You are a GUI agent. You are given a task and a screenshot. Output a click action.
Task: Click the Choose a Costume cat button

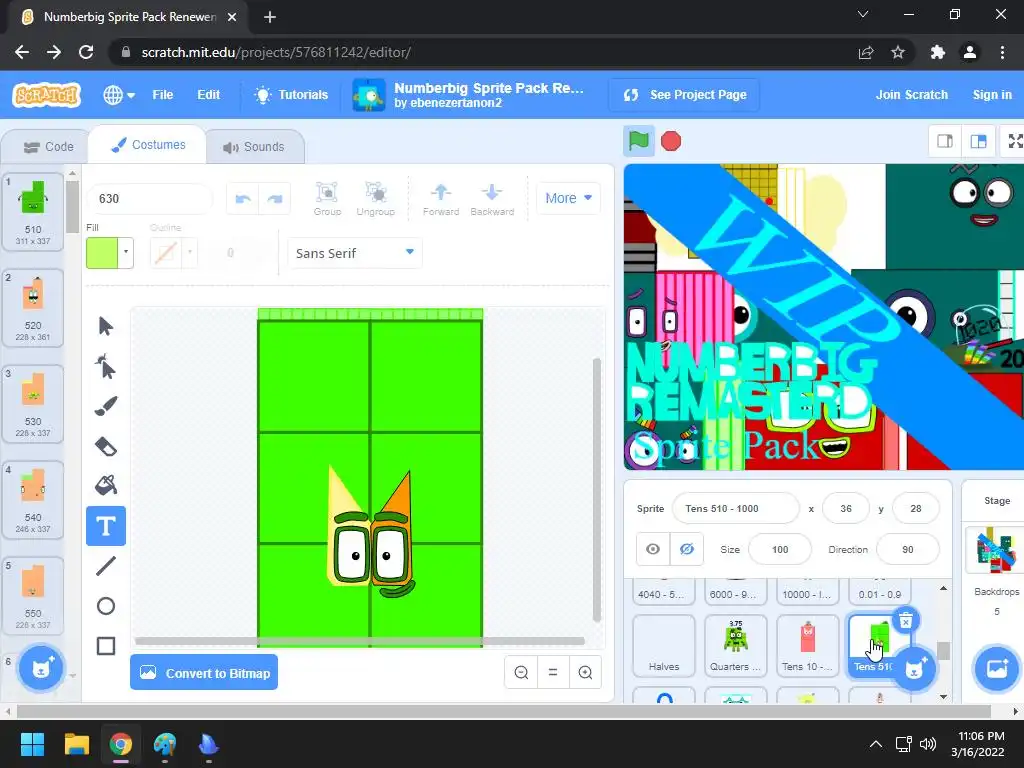coord(41,667)
